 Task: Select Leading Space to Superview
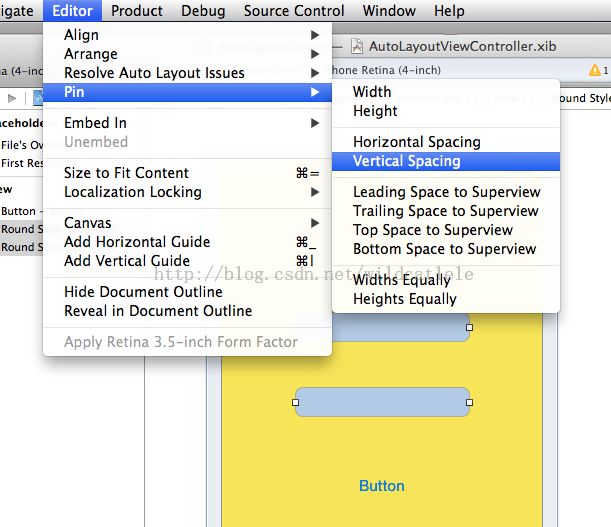coord(446,192)
